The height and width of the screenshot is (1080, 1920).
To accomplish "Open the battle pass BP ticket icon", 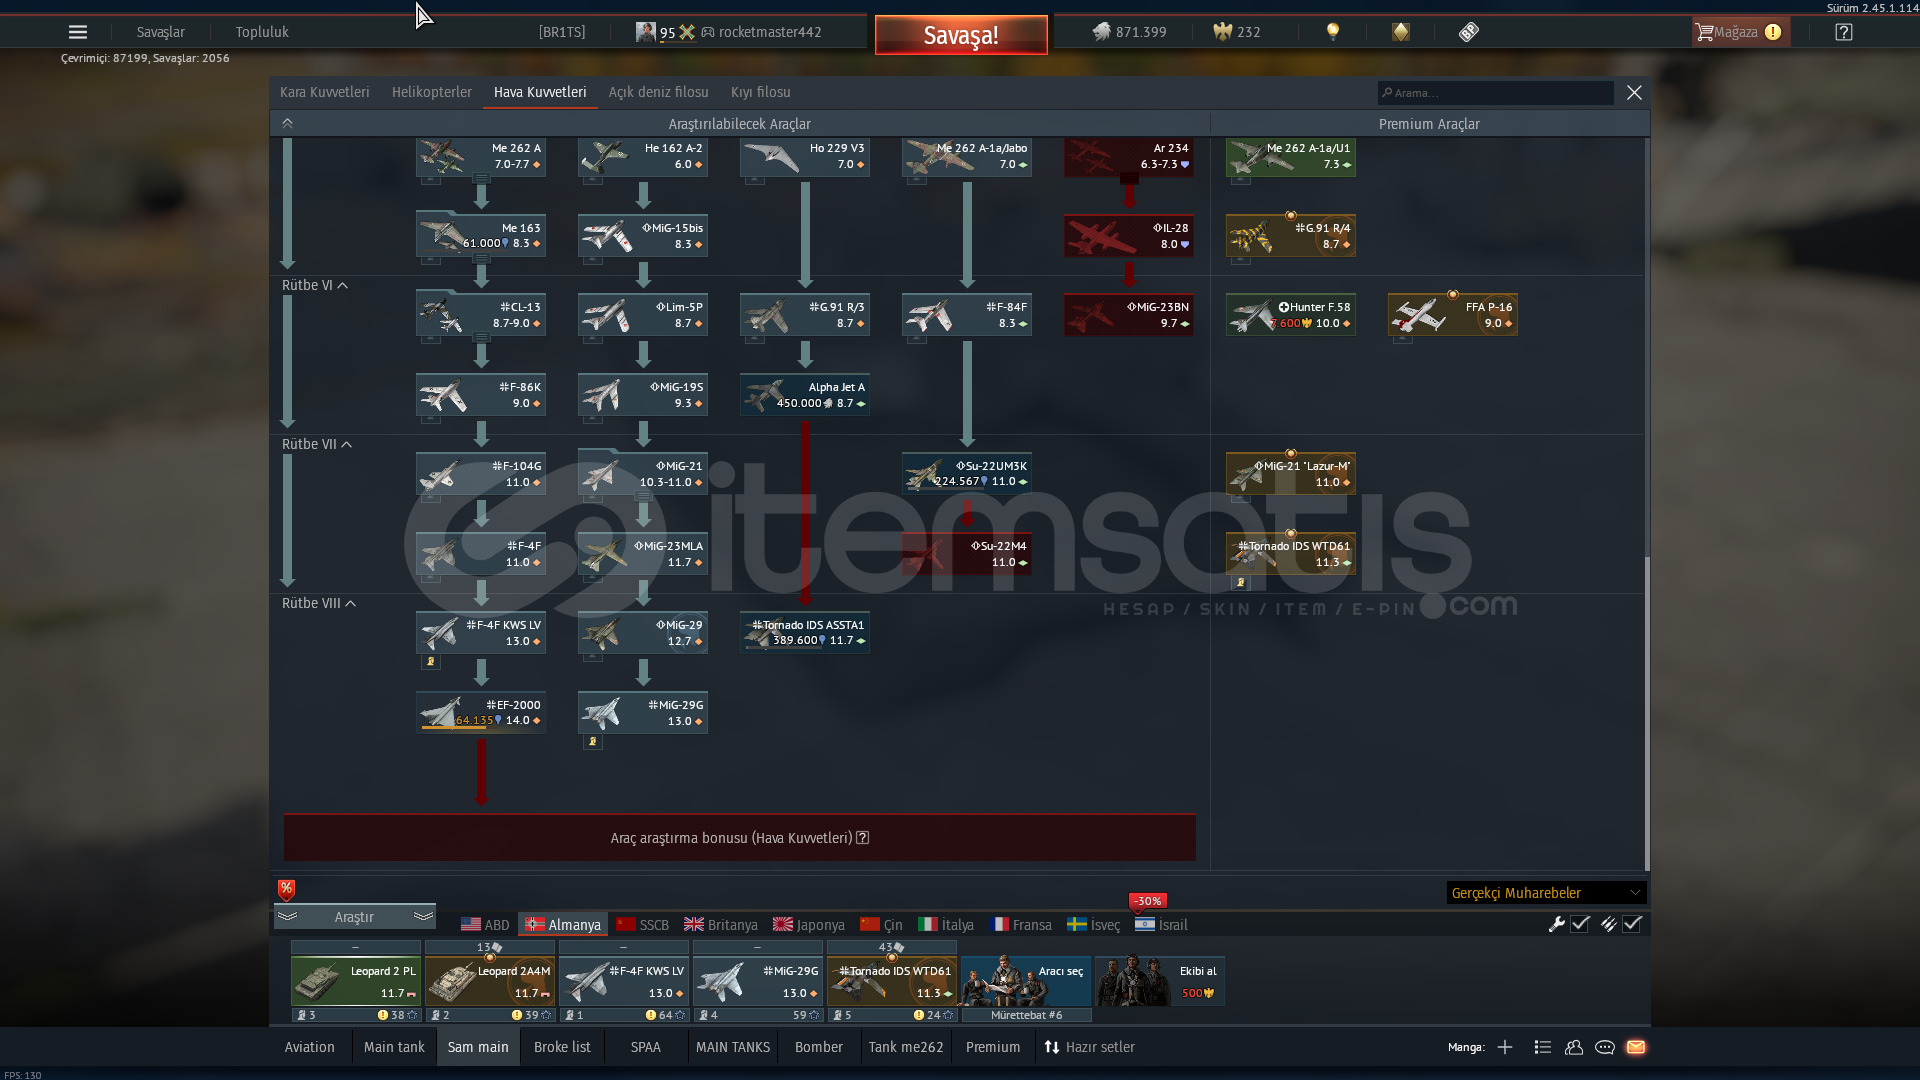I will click(1468, 32).
